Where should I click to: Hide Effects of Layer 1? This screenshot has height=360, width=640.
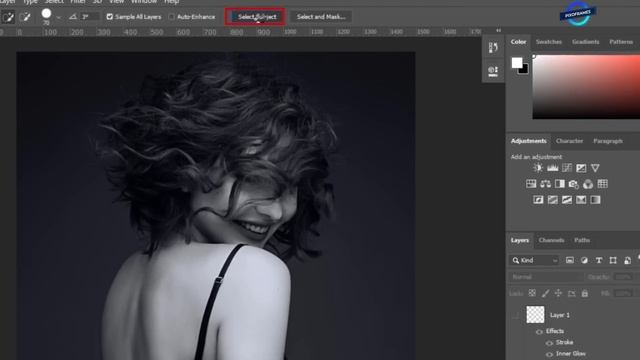coord(539,331)
